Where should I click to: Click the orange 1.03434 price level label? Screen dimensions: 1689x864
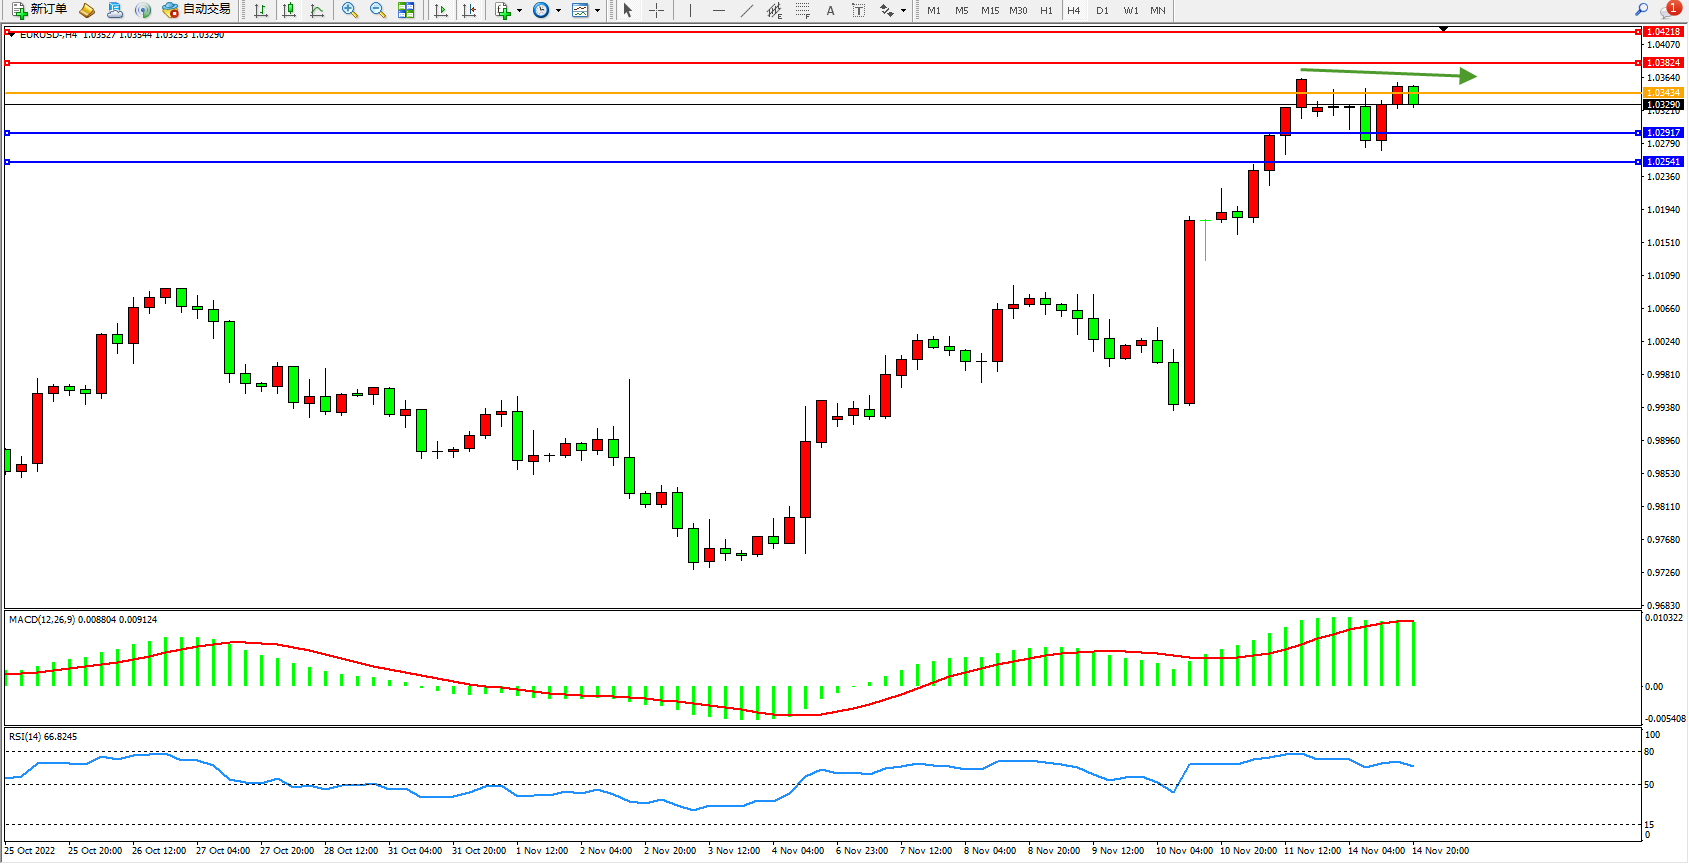(1663, 93)
